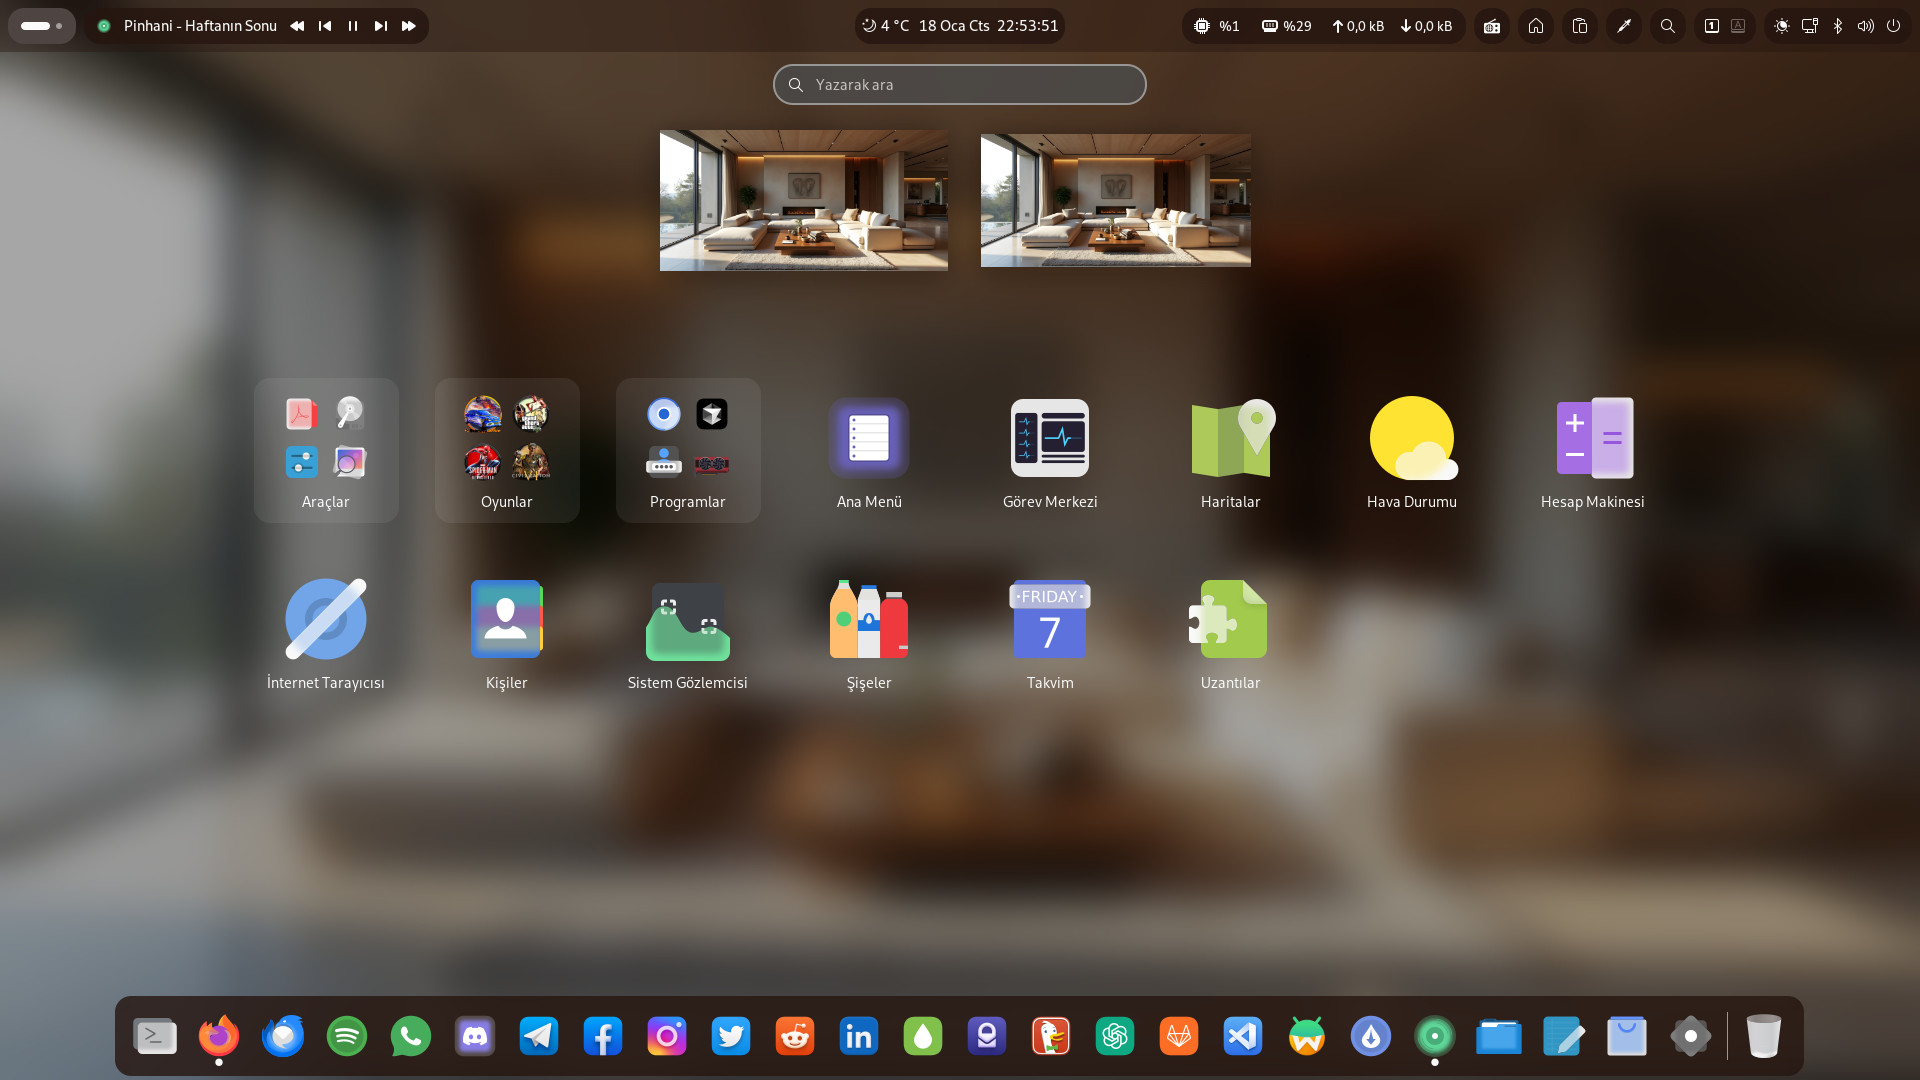Expand the Programlar app folder
The image size is (1920, 1080).
(688, 450)
